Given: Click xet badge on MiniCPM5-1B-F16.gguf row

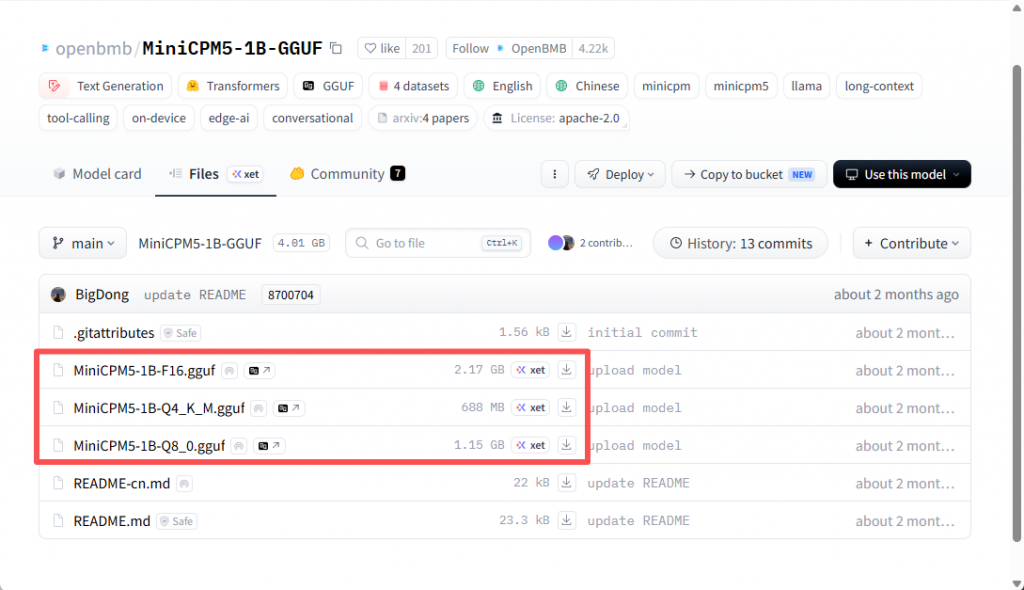Looking at the screenshot, I should (x=530, y=370).
